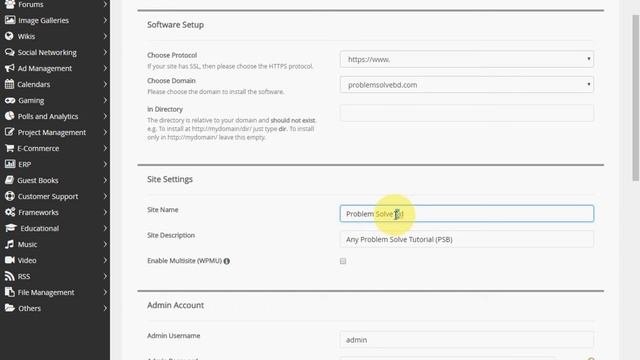Select the Others category label

coord(29,308)
